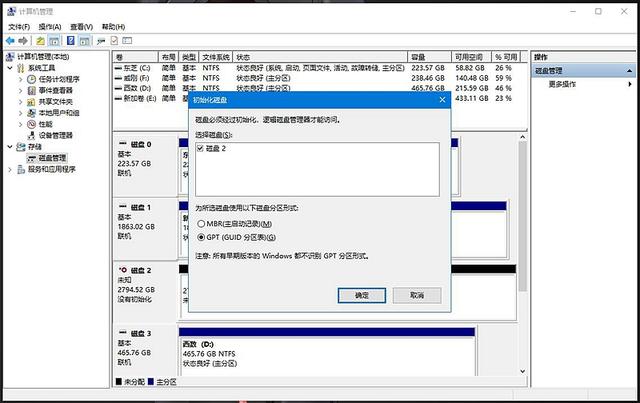Click the last split-view toolbar icon
The width and height of the screenshot is (640, 403).
click(x=127, y=40)
